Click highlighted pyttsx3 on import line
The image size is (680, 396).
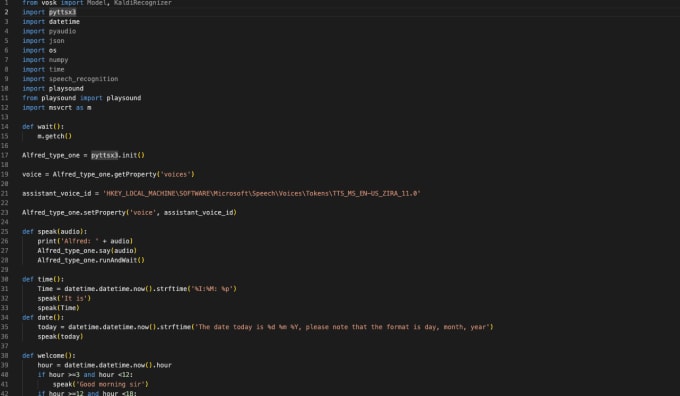62,12
